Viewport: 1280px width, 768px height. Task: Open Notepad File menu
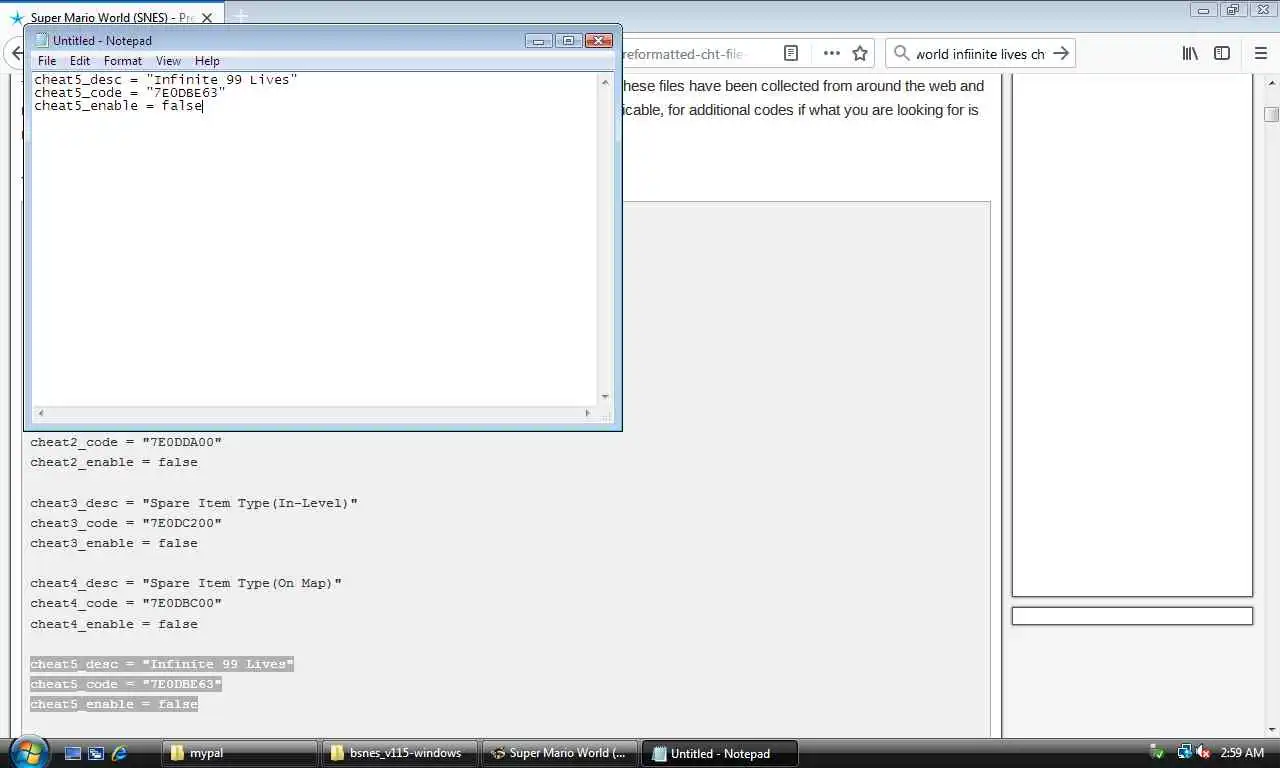coord(47,61)
